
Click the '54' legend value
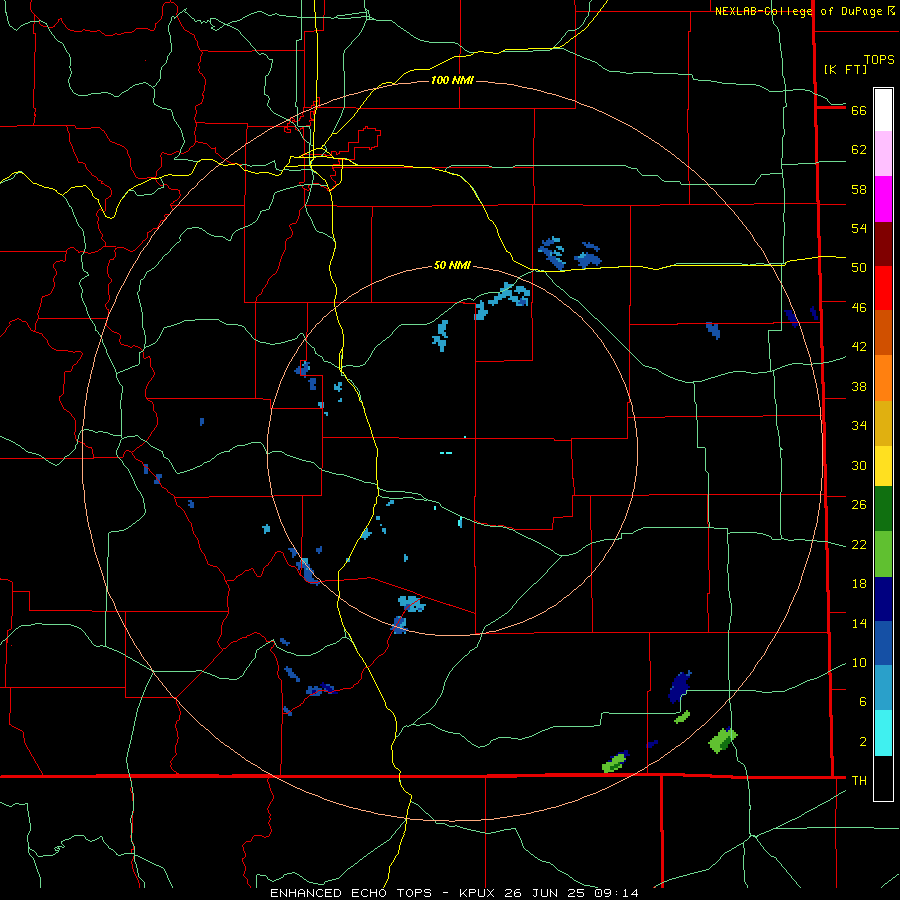[859, 228]
